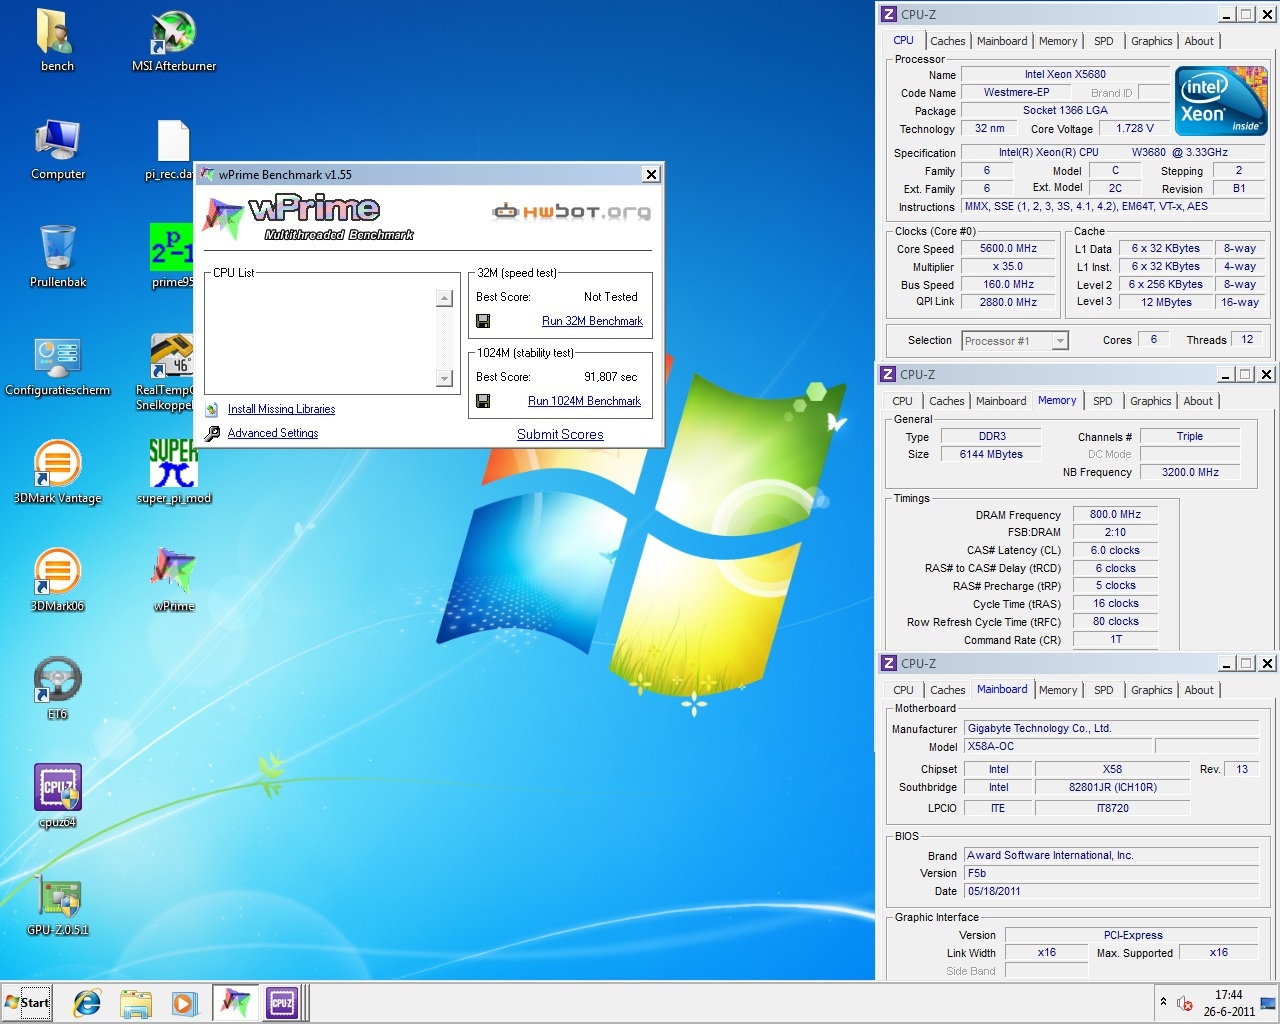Click the save icon beside Run 32M Benchmark
Viewport: 1280px width, 1024px height.
click(x=483, y=321)
